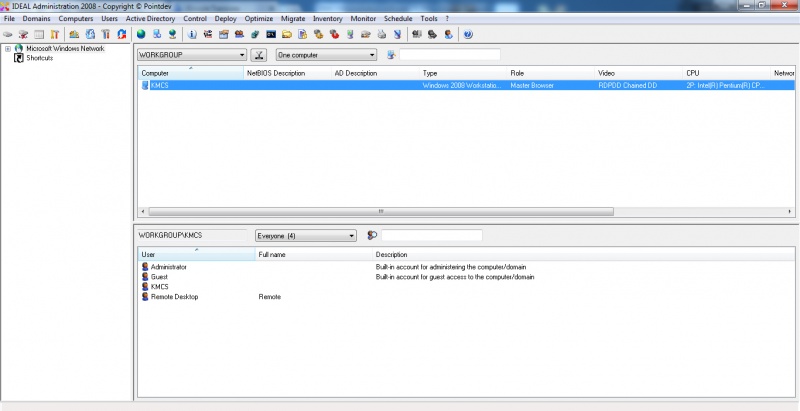Open the Schedule menu
Image resolution: width=800 pixels, height=411 pixels.
point(398,18)
